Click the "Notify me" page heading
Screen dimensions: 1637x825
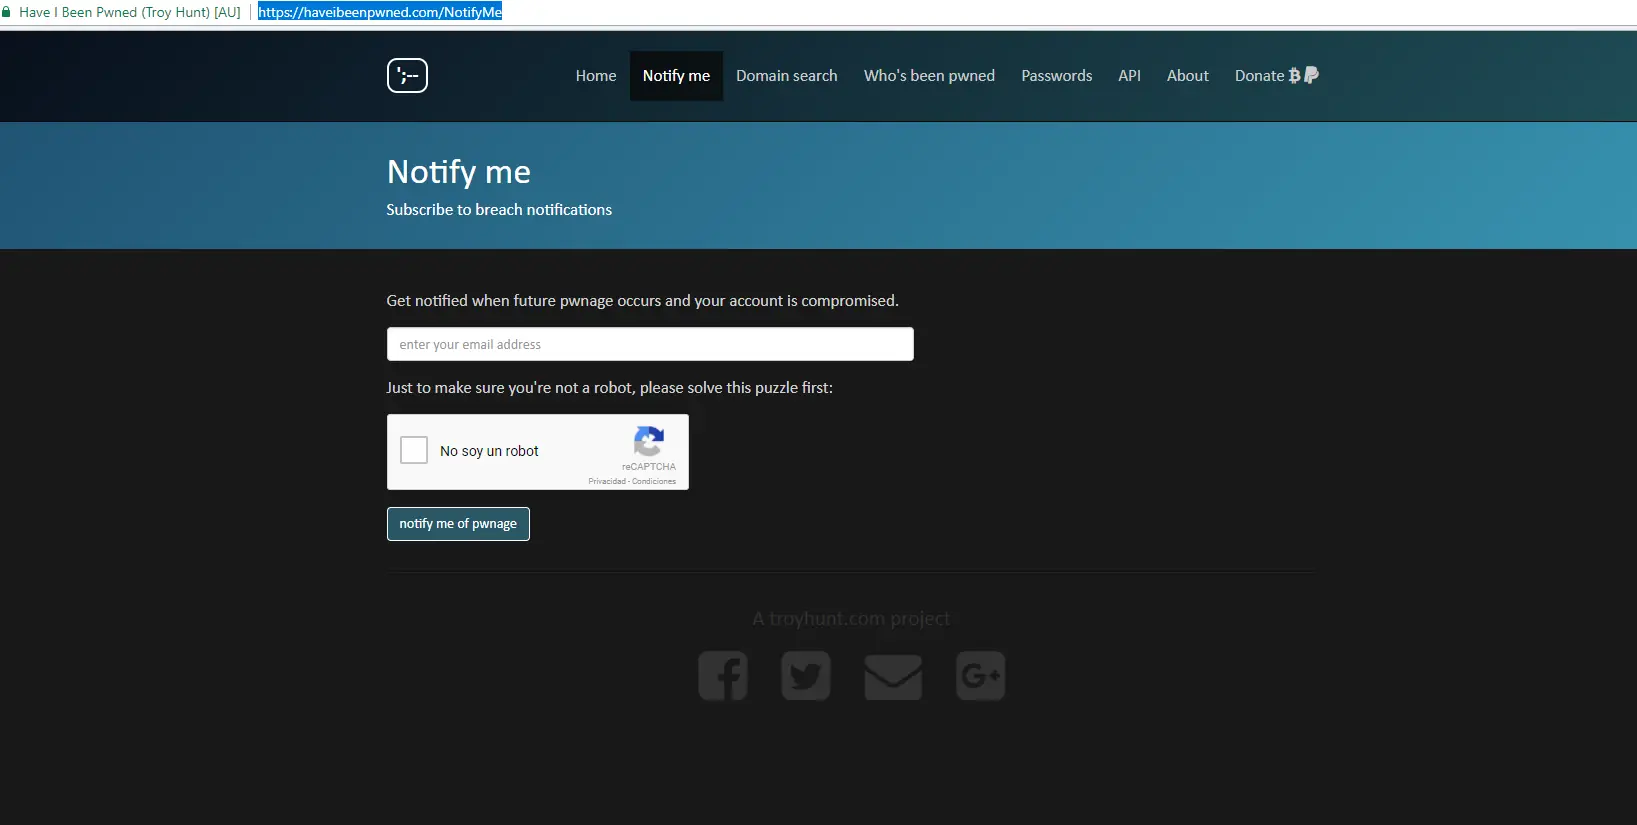(459, 172)
